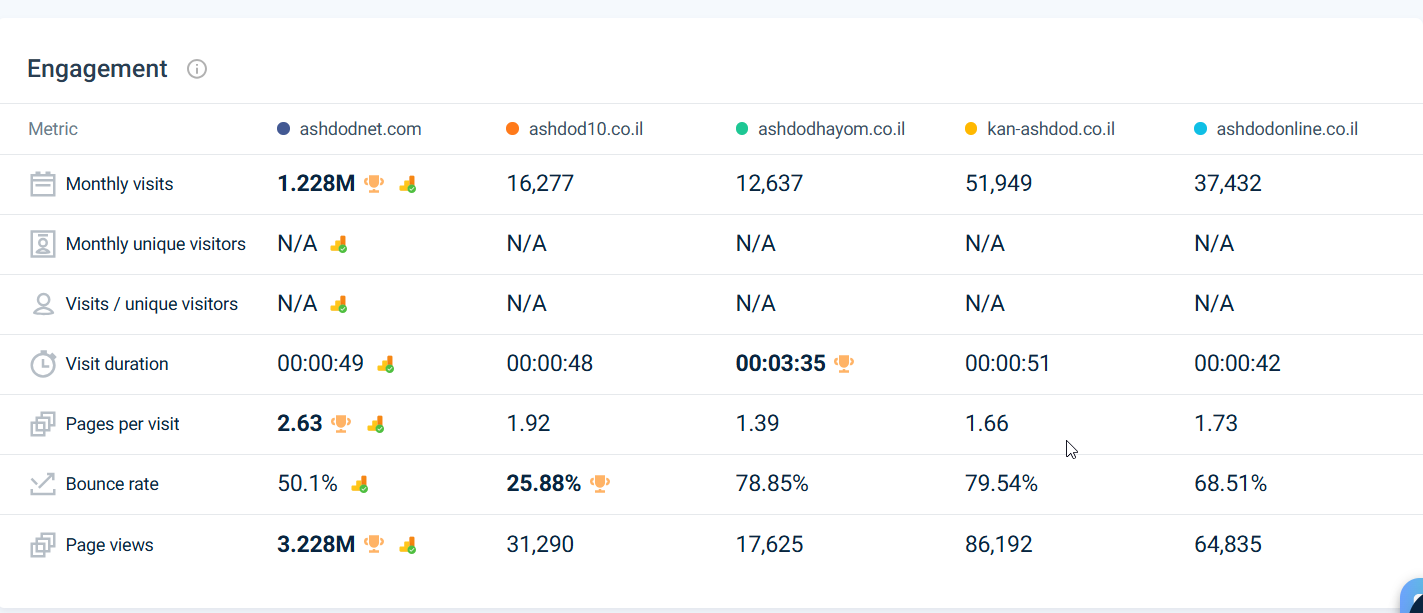Screen dimensions: 1423x613
Task: Click the 1.228M monthly visits value
Action: click(x=316, y=184)
